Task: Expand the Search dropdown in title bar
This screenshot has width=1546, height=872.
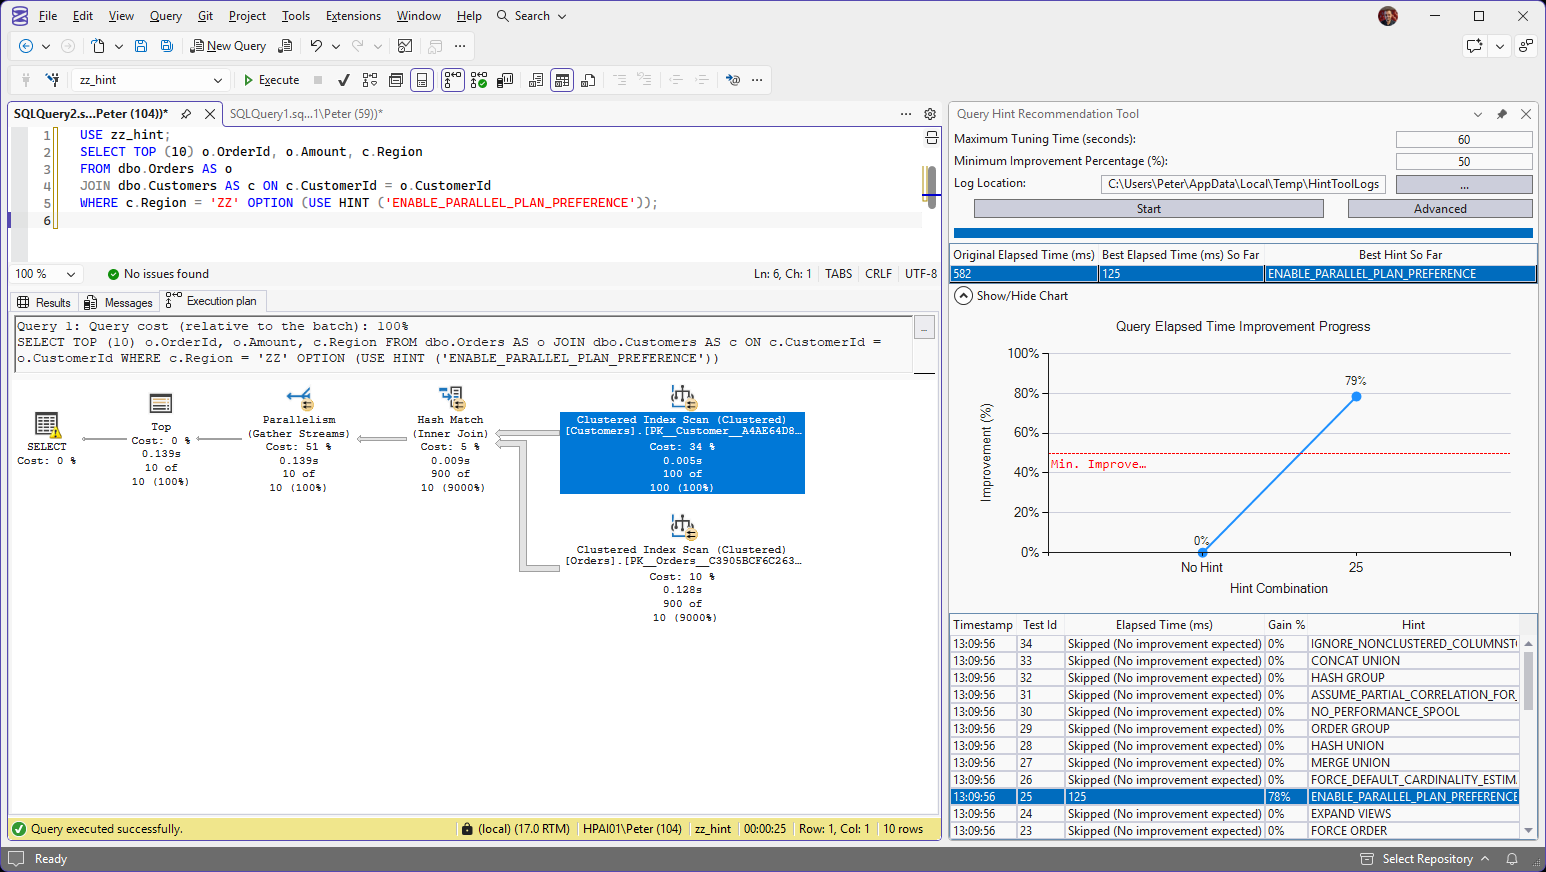Action: [x=562, y=16]
